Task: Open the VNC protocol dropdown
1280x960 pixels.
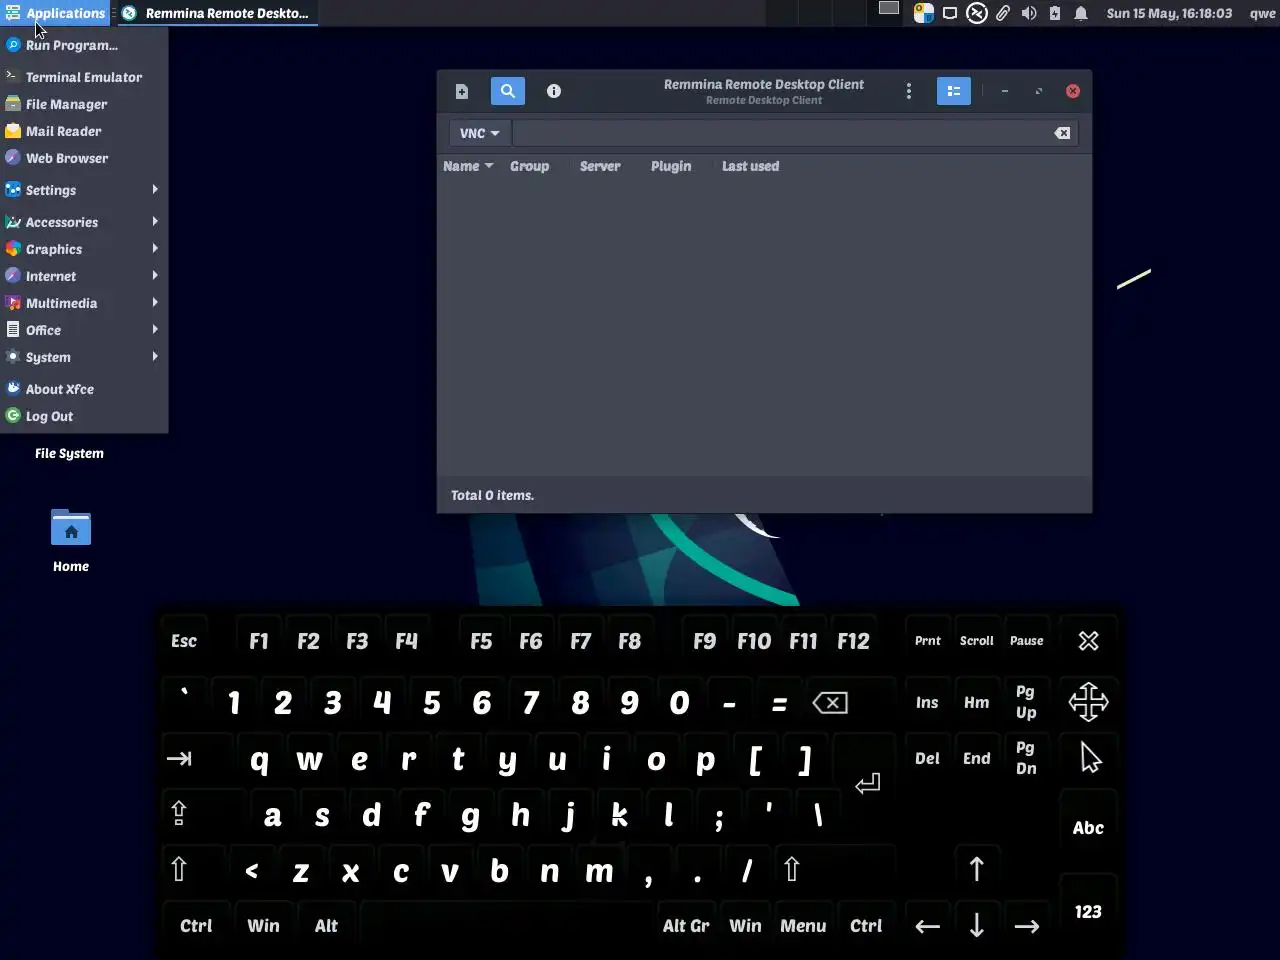Action: pos(479,133)
